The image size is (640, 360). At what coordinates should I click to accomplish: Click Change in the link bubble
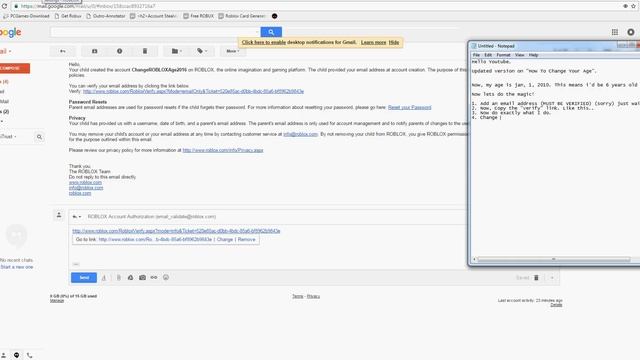point(224,240)
